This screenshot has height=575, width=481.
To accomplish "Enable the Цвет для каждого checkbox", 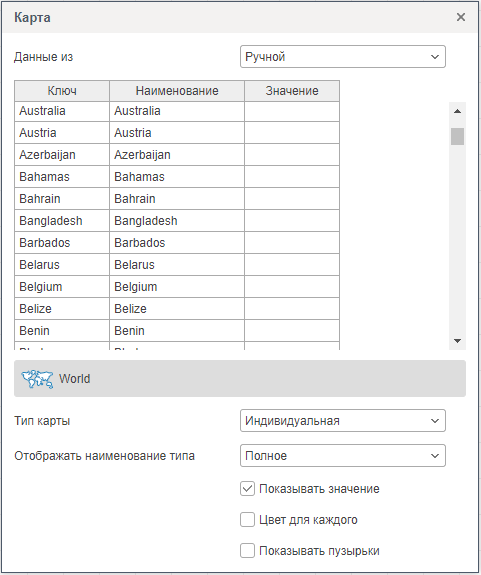I will (x=247, y=520).
